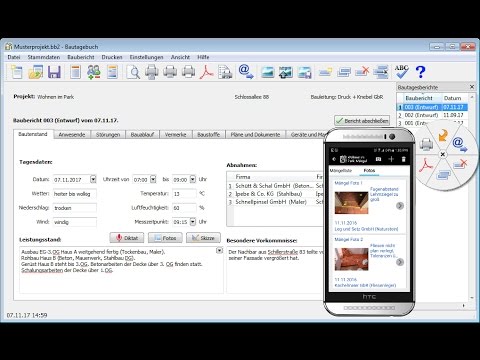Open help with the blue question mark icon
Screen dimensions: 480x360
(421, 72)
